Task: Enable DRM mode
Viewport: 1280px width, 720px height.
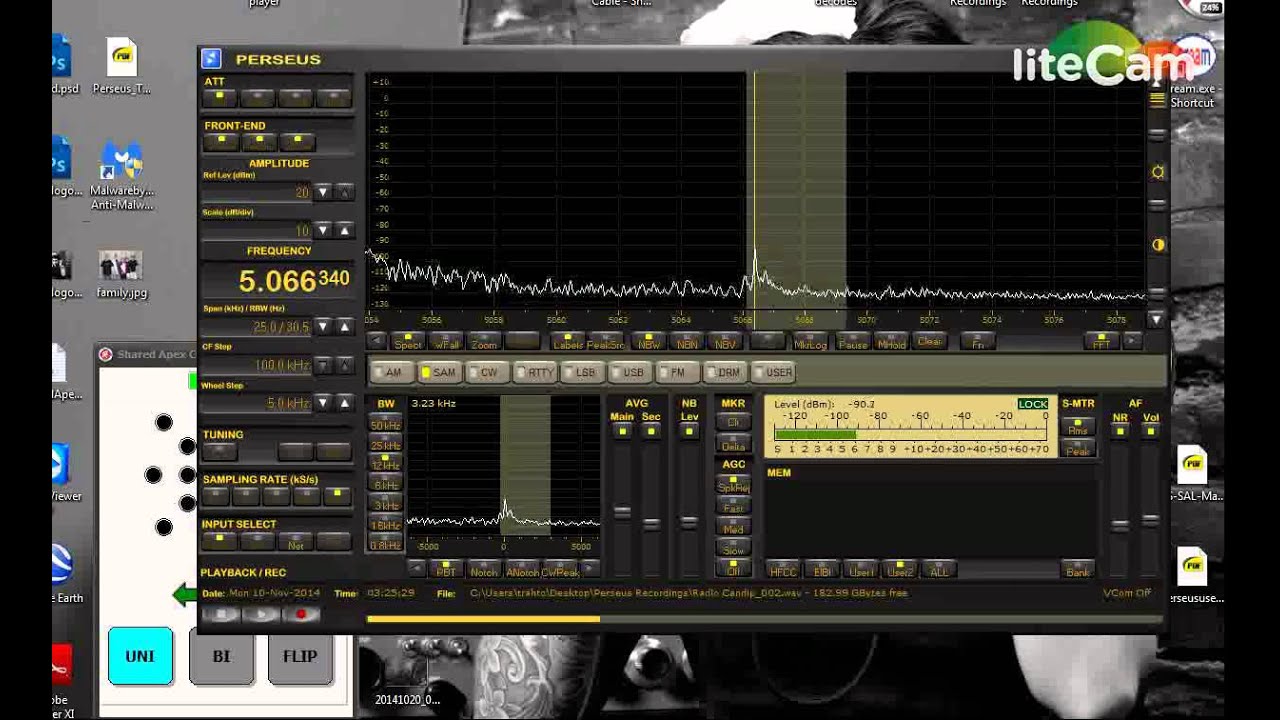Action: pyautogui.click(x=724, y=372)
